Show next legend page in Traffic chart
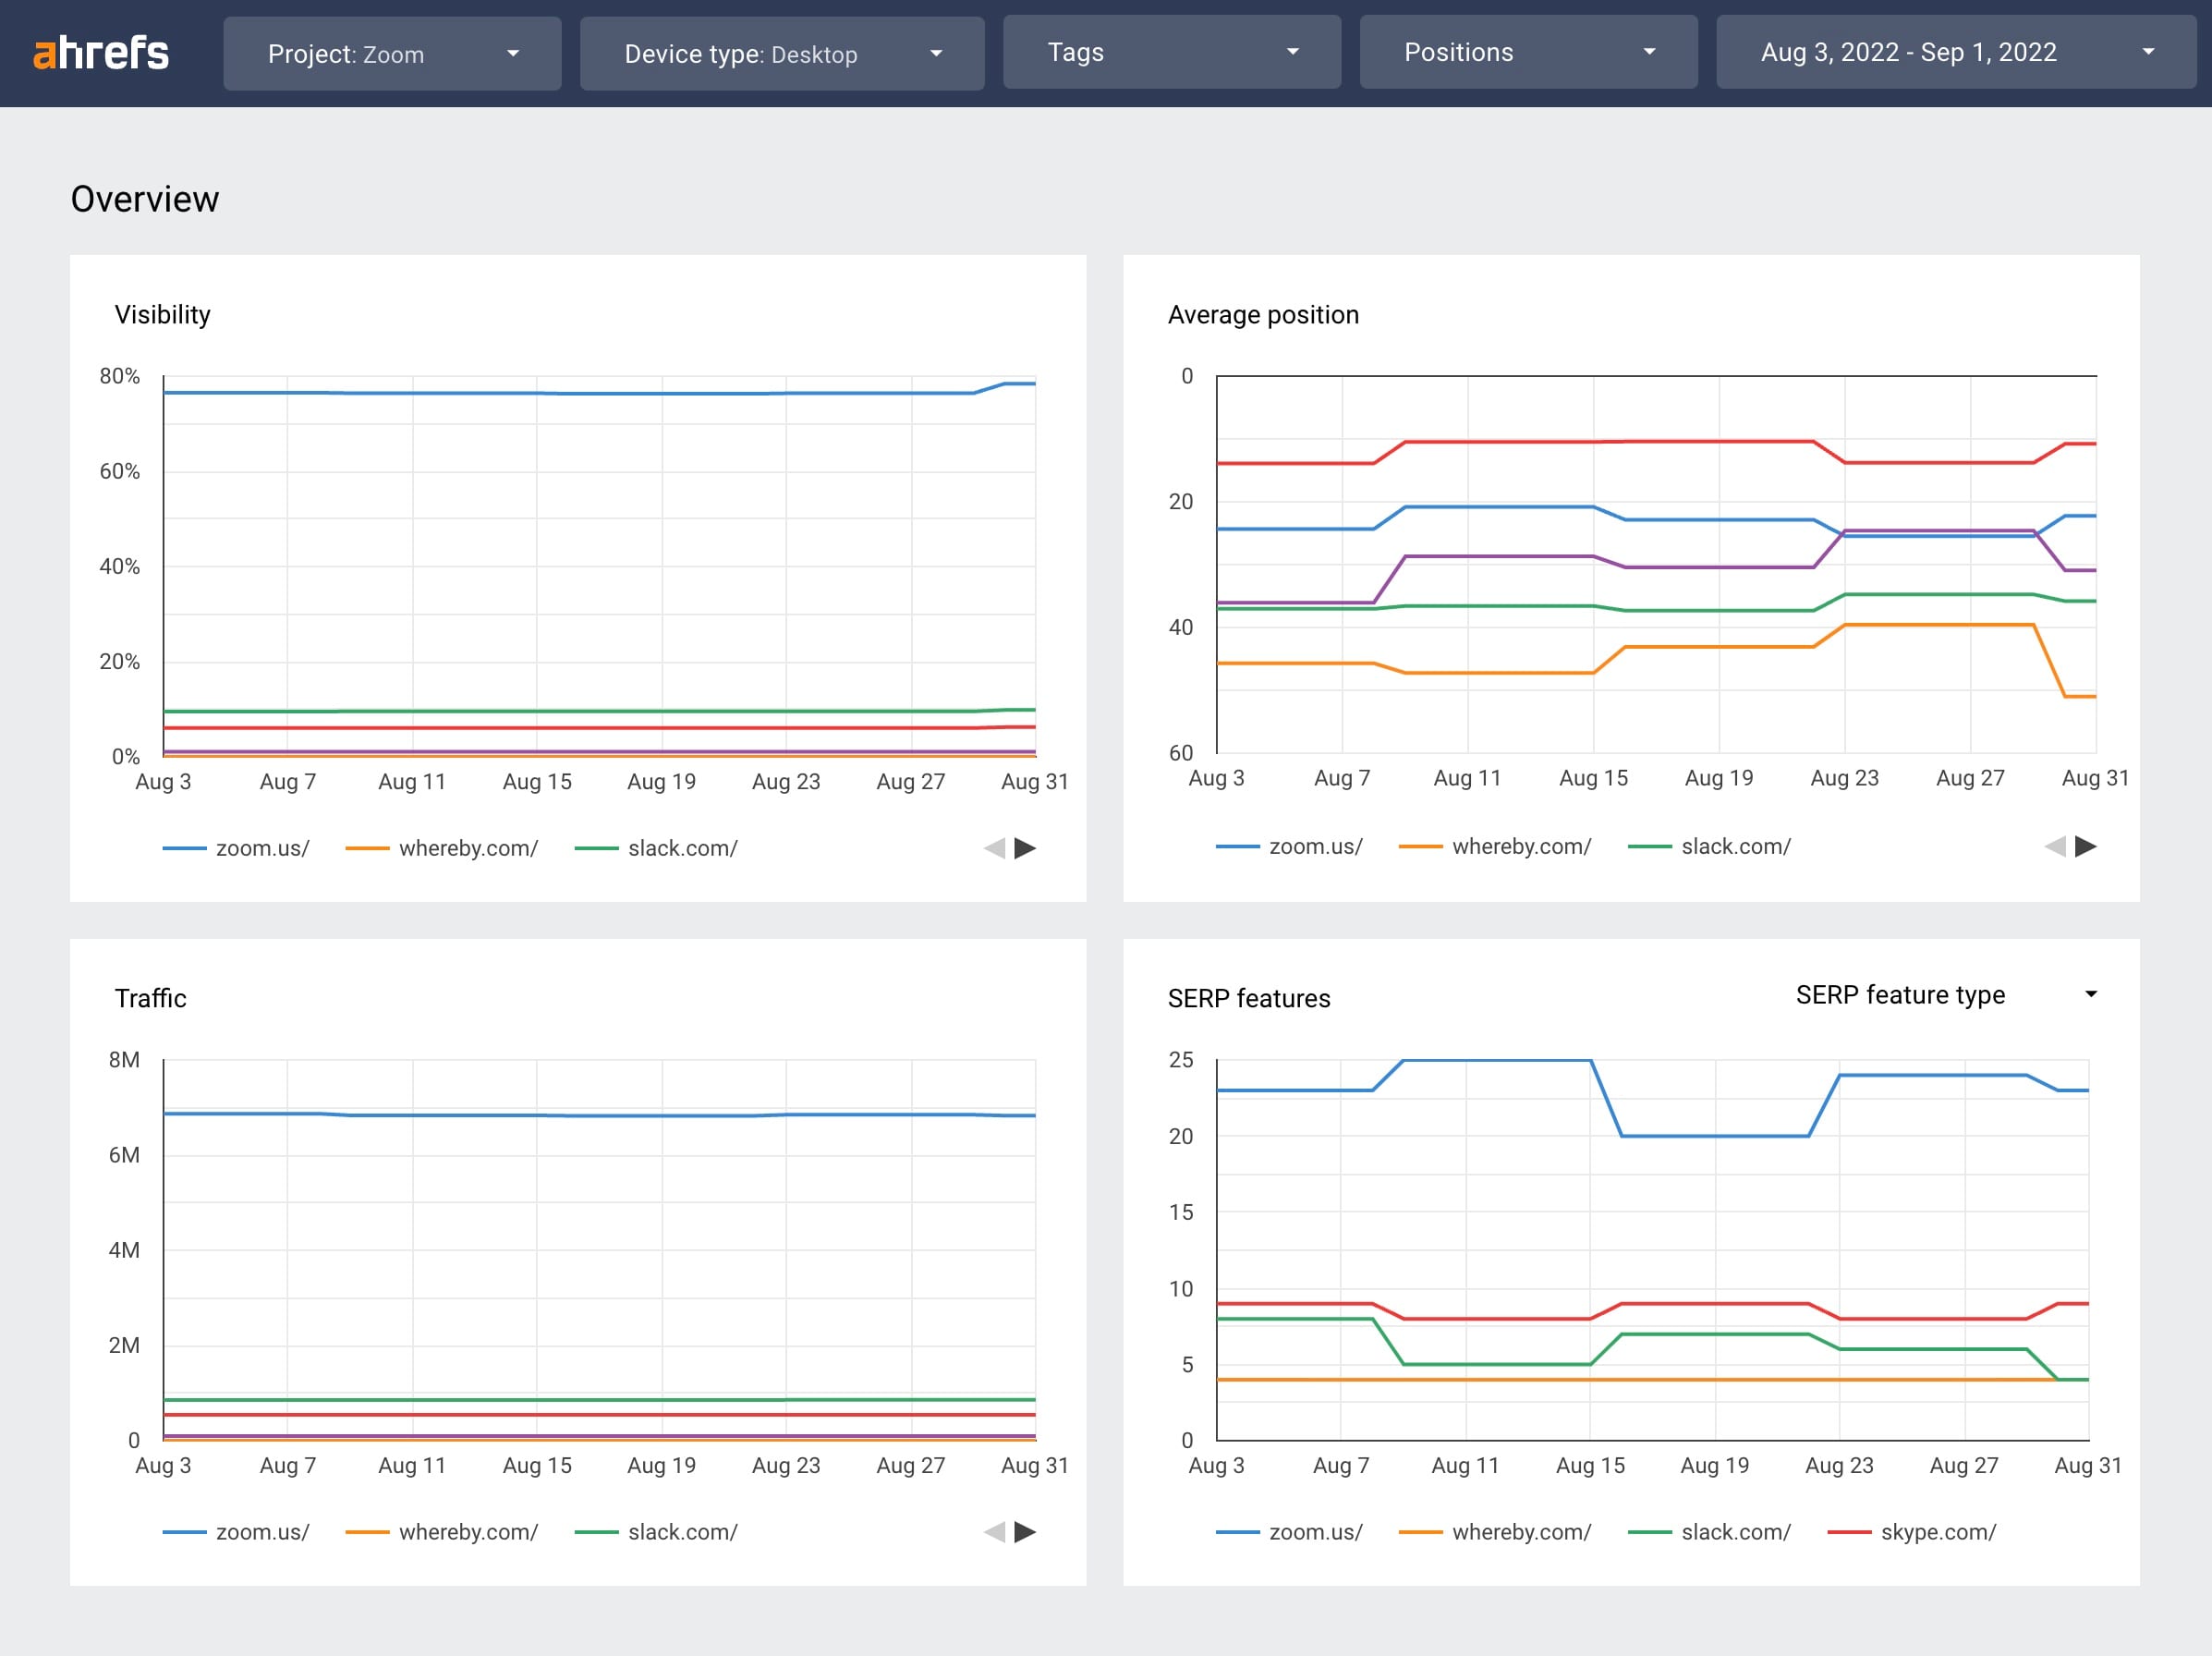The image size is (2212, 1656). pos(1025,1532)
